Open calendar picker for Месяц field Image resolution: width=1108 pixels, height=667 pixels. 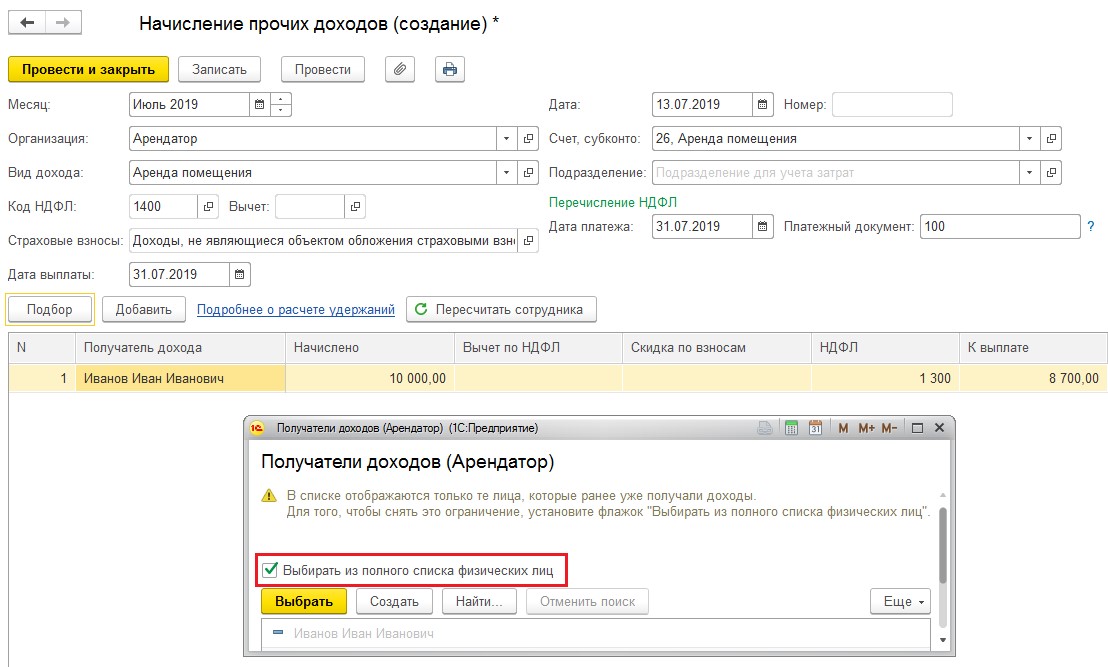point(260,104)
